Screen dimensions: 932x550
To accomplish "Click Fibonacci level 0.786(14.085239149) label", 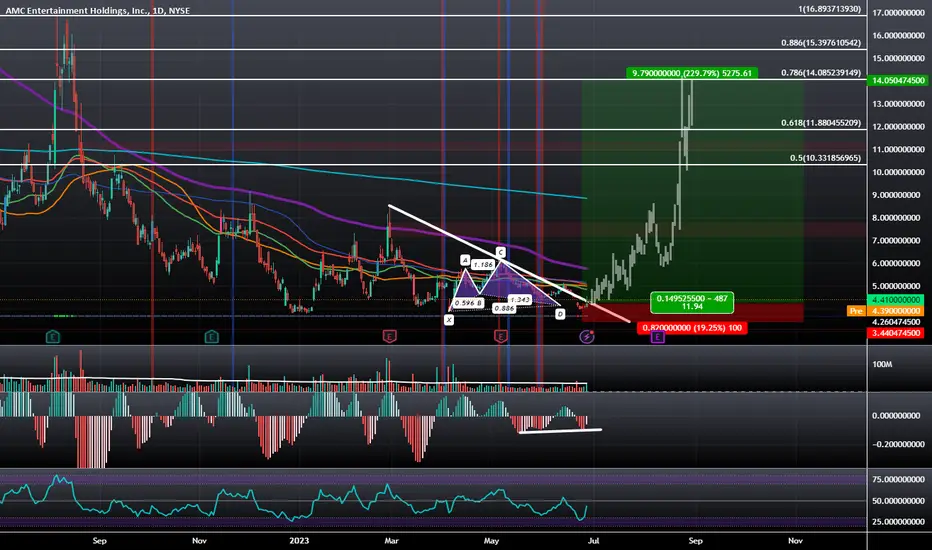I will [x=821, y=73].
